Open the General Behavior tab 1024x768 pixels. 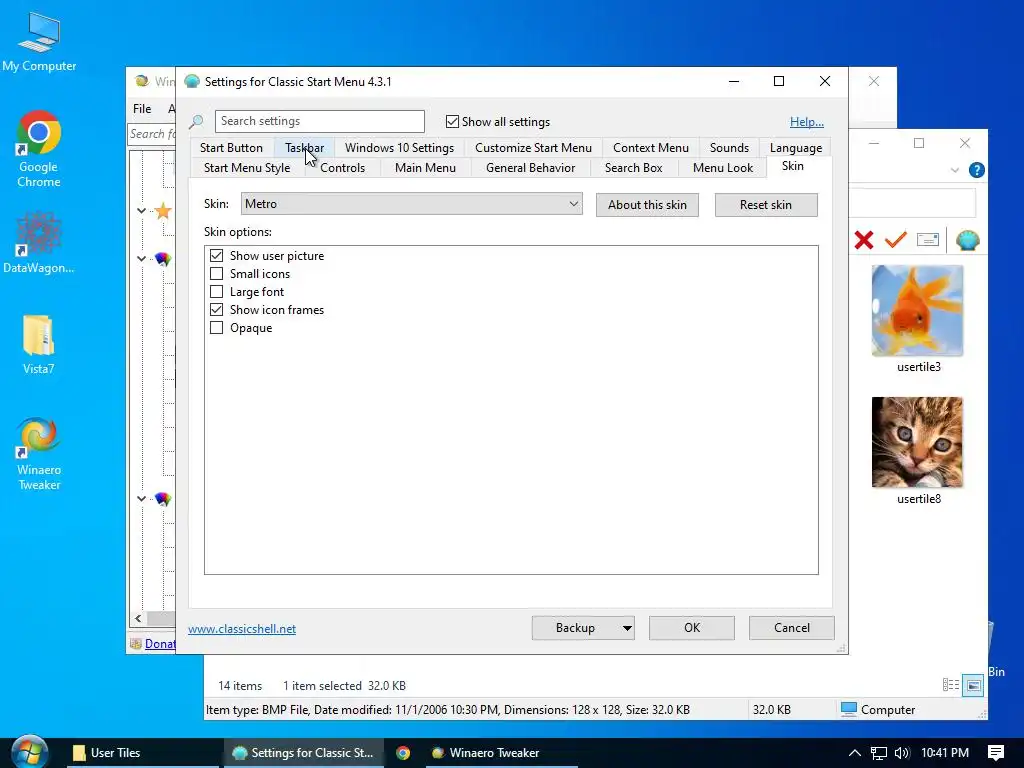click(530, 168)
